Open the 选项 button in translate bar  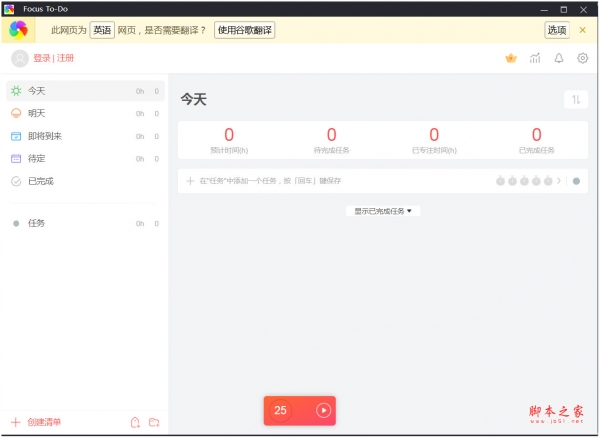[557, 30]
